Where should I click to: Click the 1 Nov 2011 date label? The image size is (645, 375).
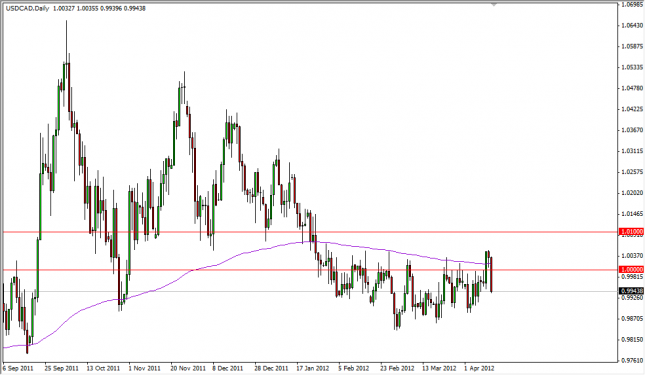click(144, 368)
